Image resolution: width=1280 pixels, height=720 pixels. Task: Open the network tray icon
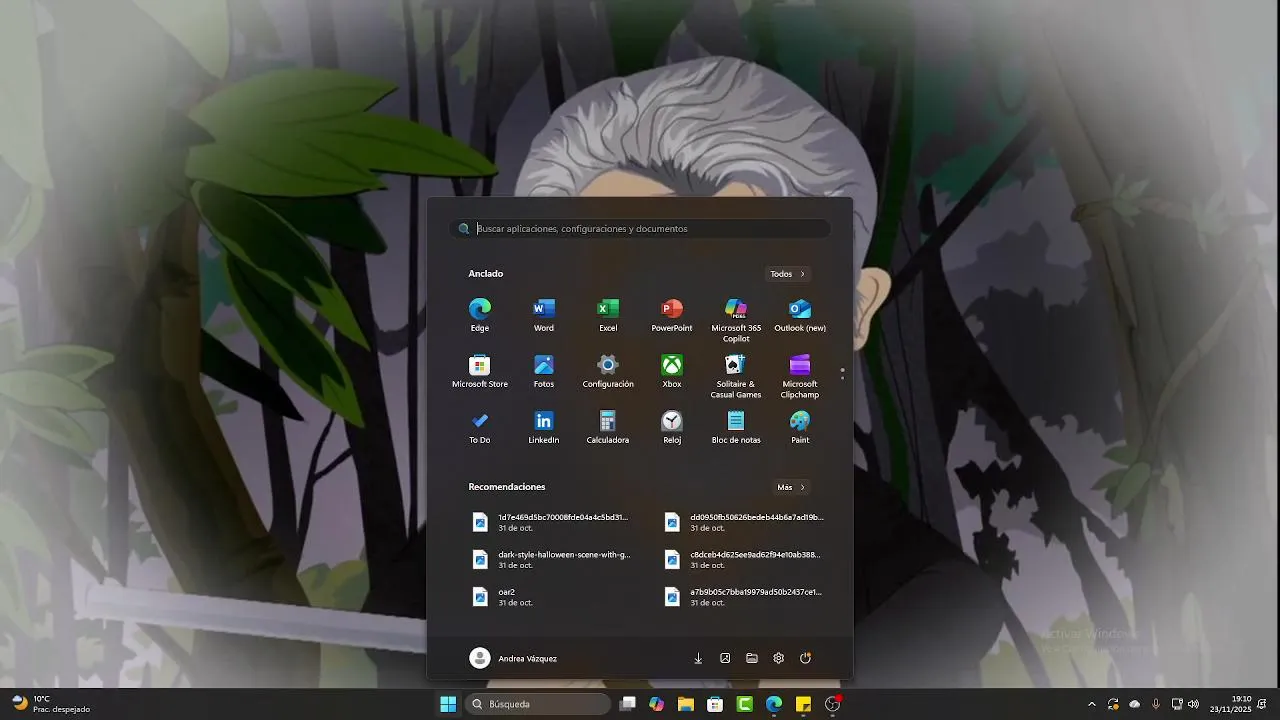1177,704
